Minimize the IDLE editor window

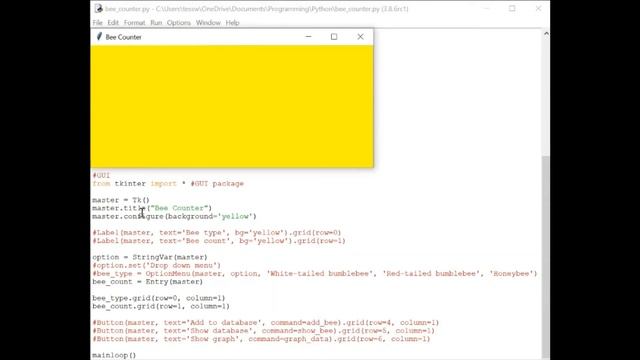pos(486,9)
